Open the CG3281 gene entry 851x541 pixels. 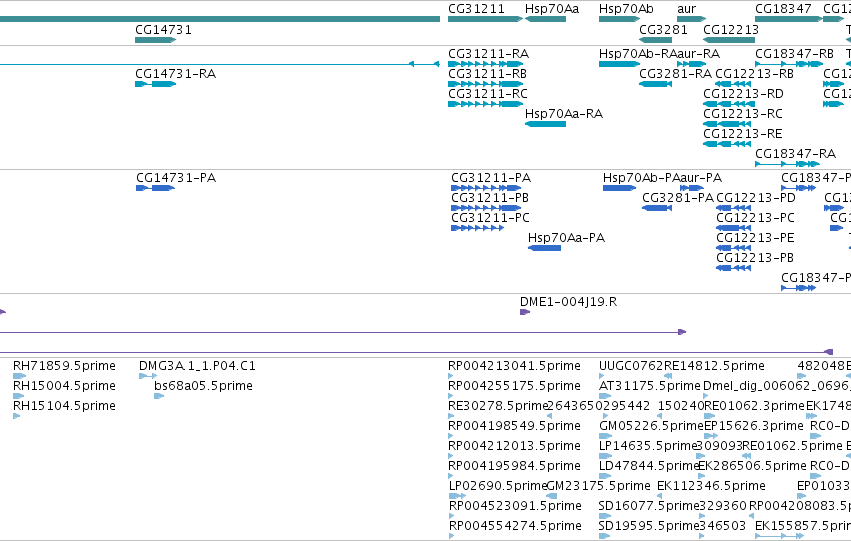[656, 40]
